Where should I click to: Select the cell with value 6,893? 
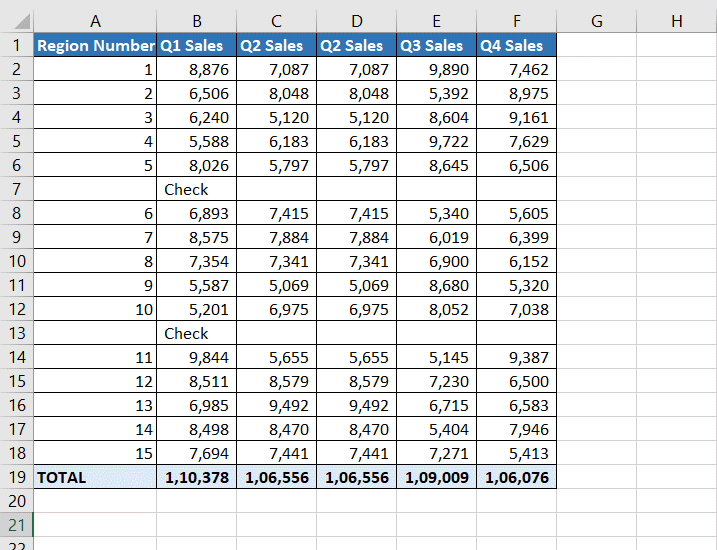(197, 213)
